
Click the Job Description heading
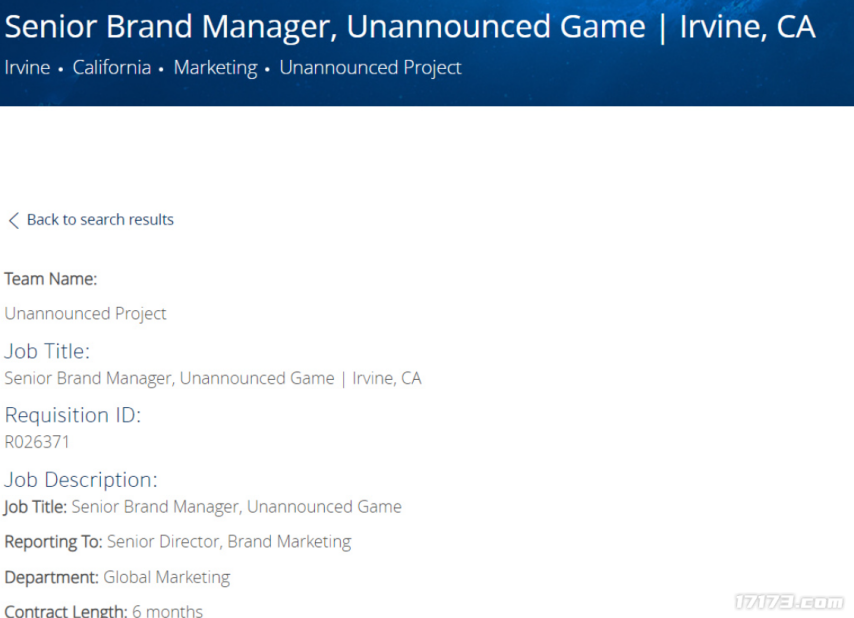[x=80, y=480]
